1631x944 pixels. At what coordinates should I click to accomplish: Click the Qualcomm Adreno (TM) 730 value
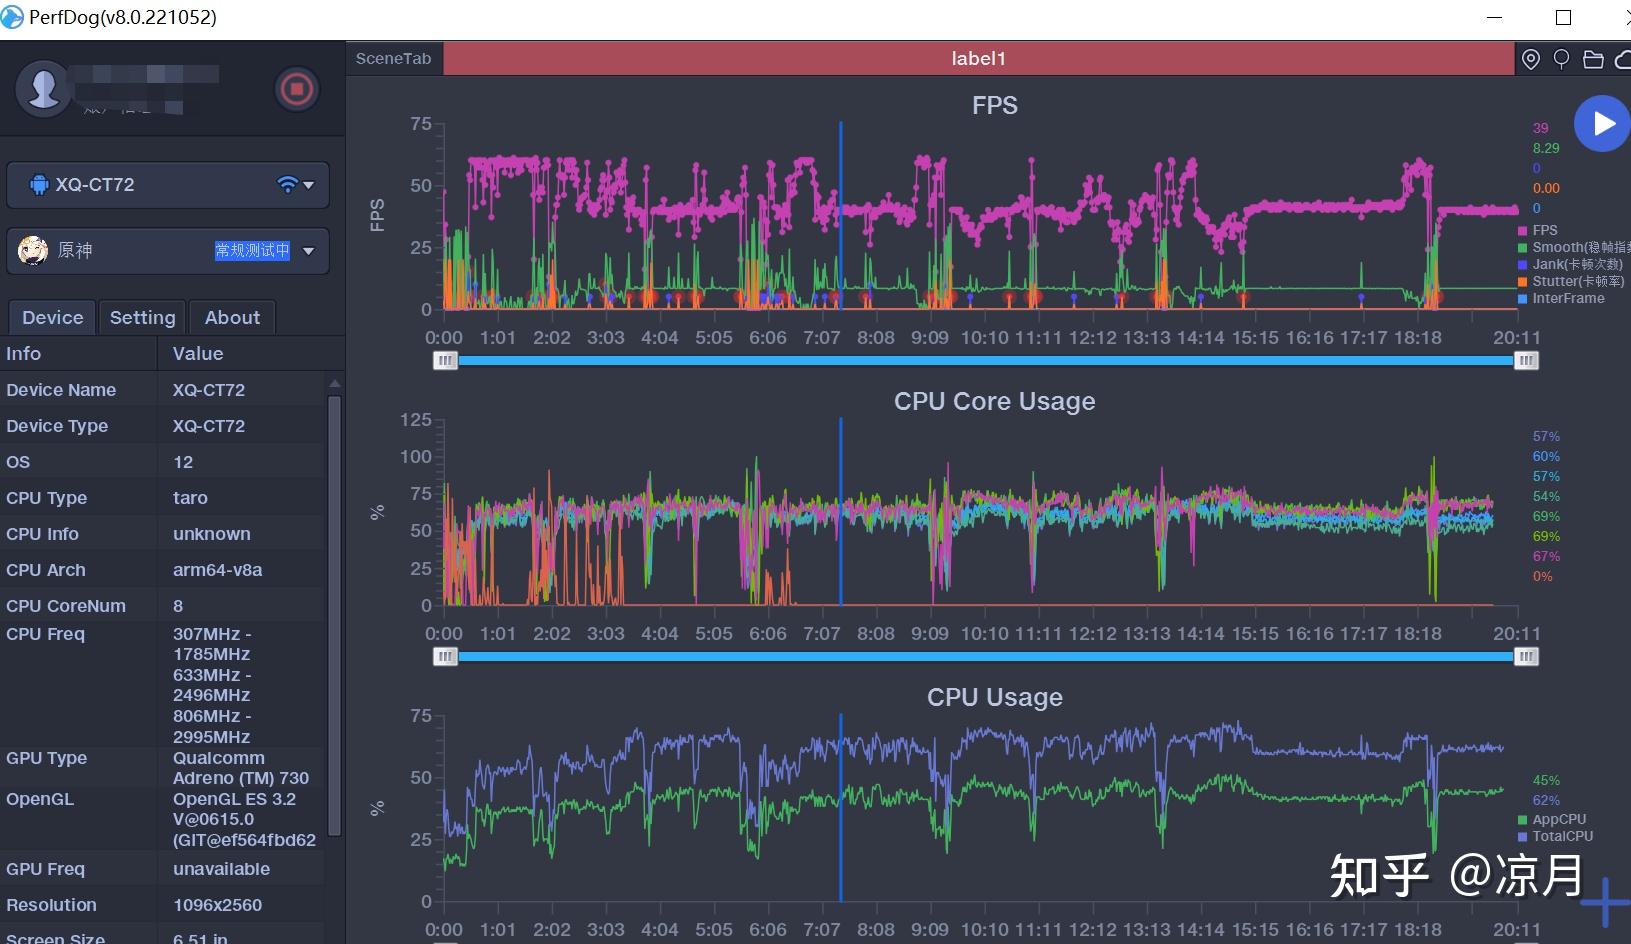(241, 768)
